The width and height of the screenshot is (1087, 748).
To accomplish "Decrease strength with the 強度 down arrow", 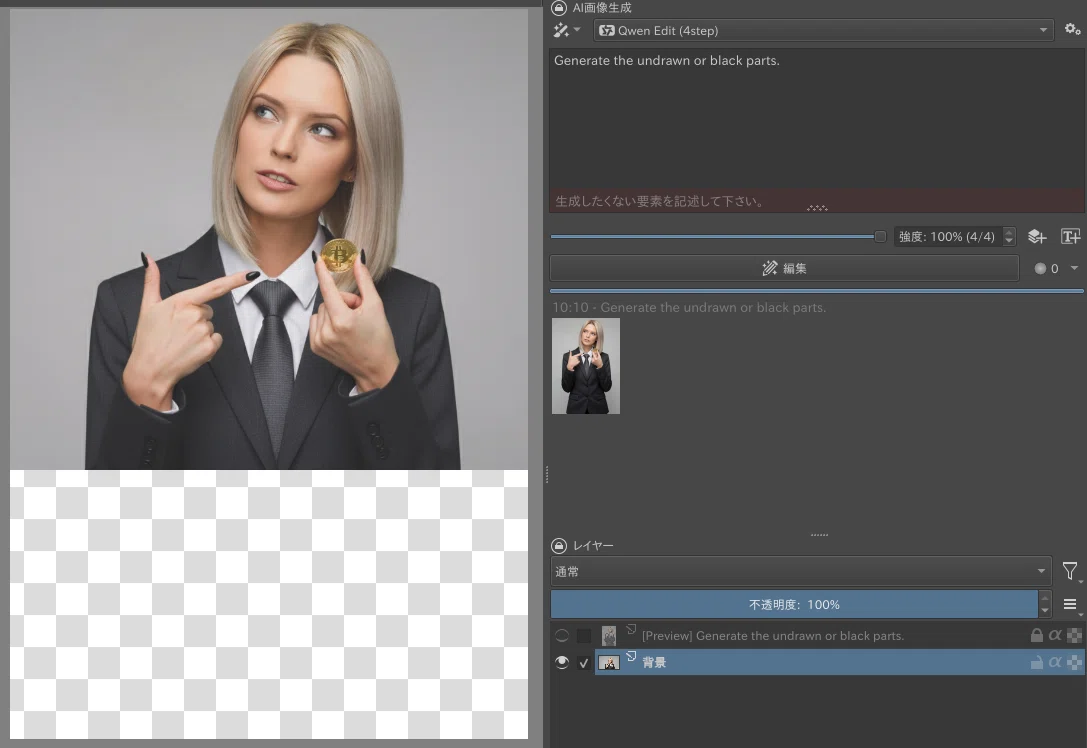I will pyautogui.click(x=1009, y=241).
